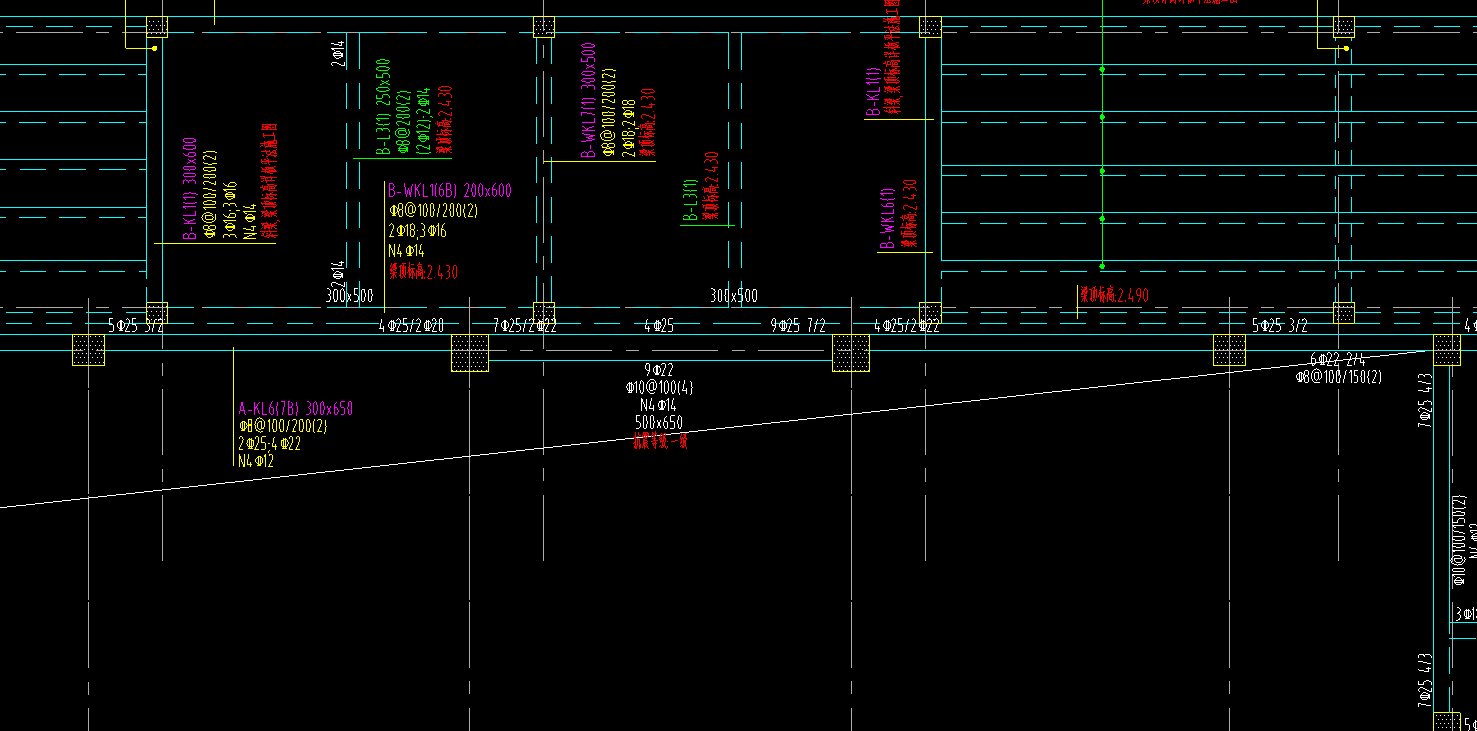1477x731 pixels.
Task: Click the red 梁顶标高:2.490 elevation note
Action: click(1113, 295)
